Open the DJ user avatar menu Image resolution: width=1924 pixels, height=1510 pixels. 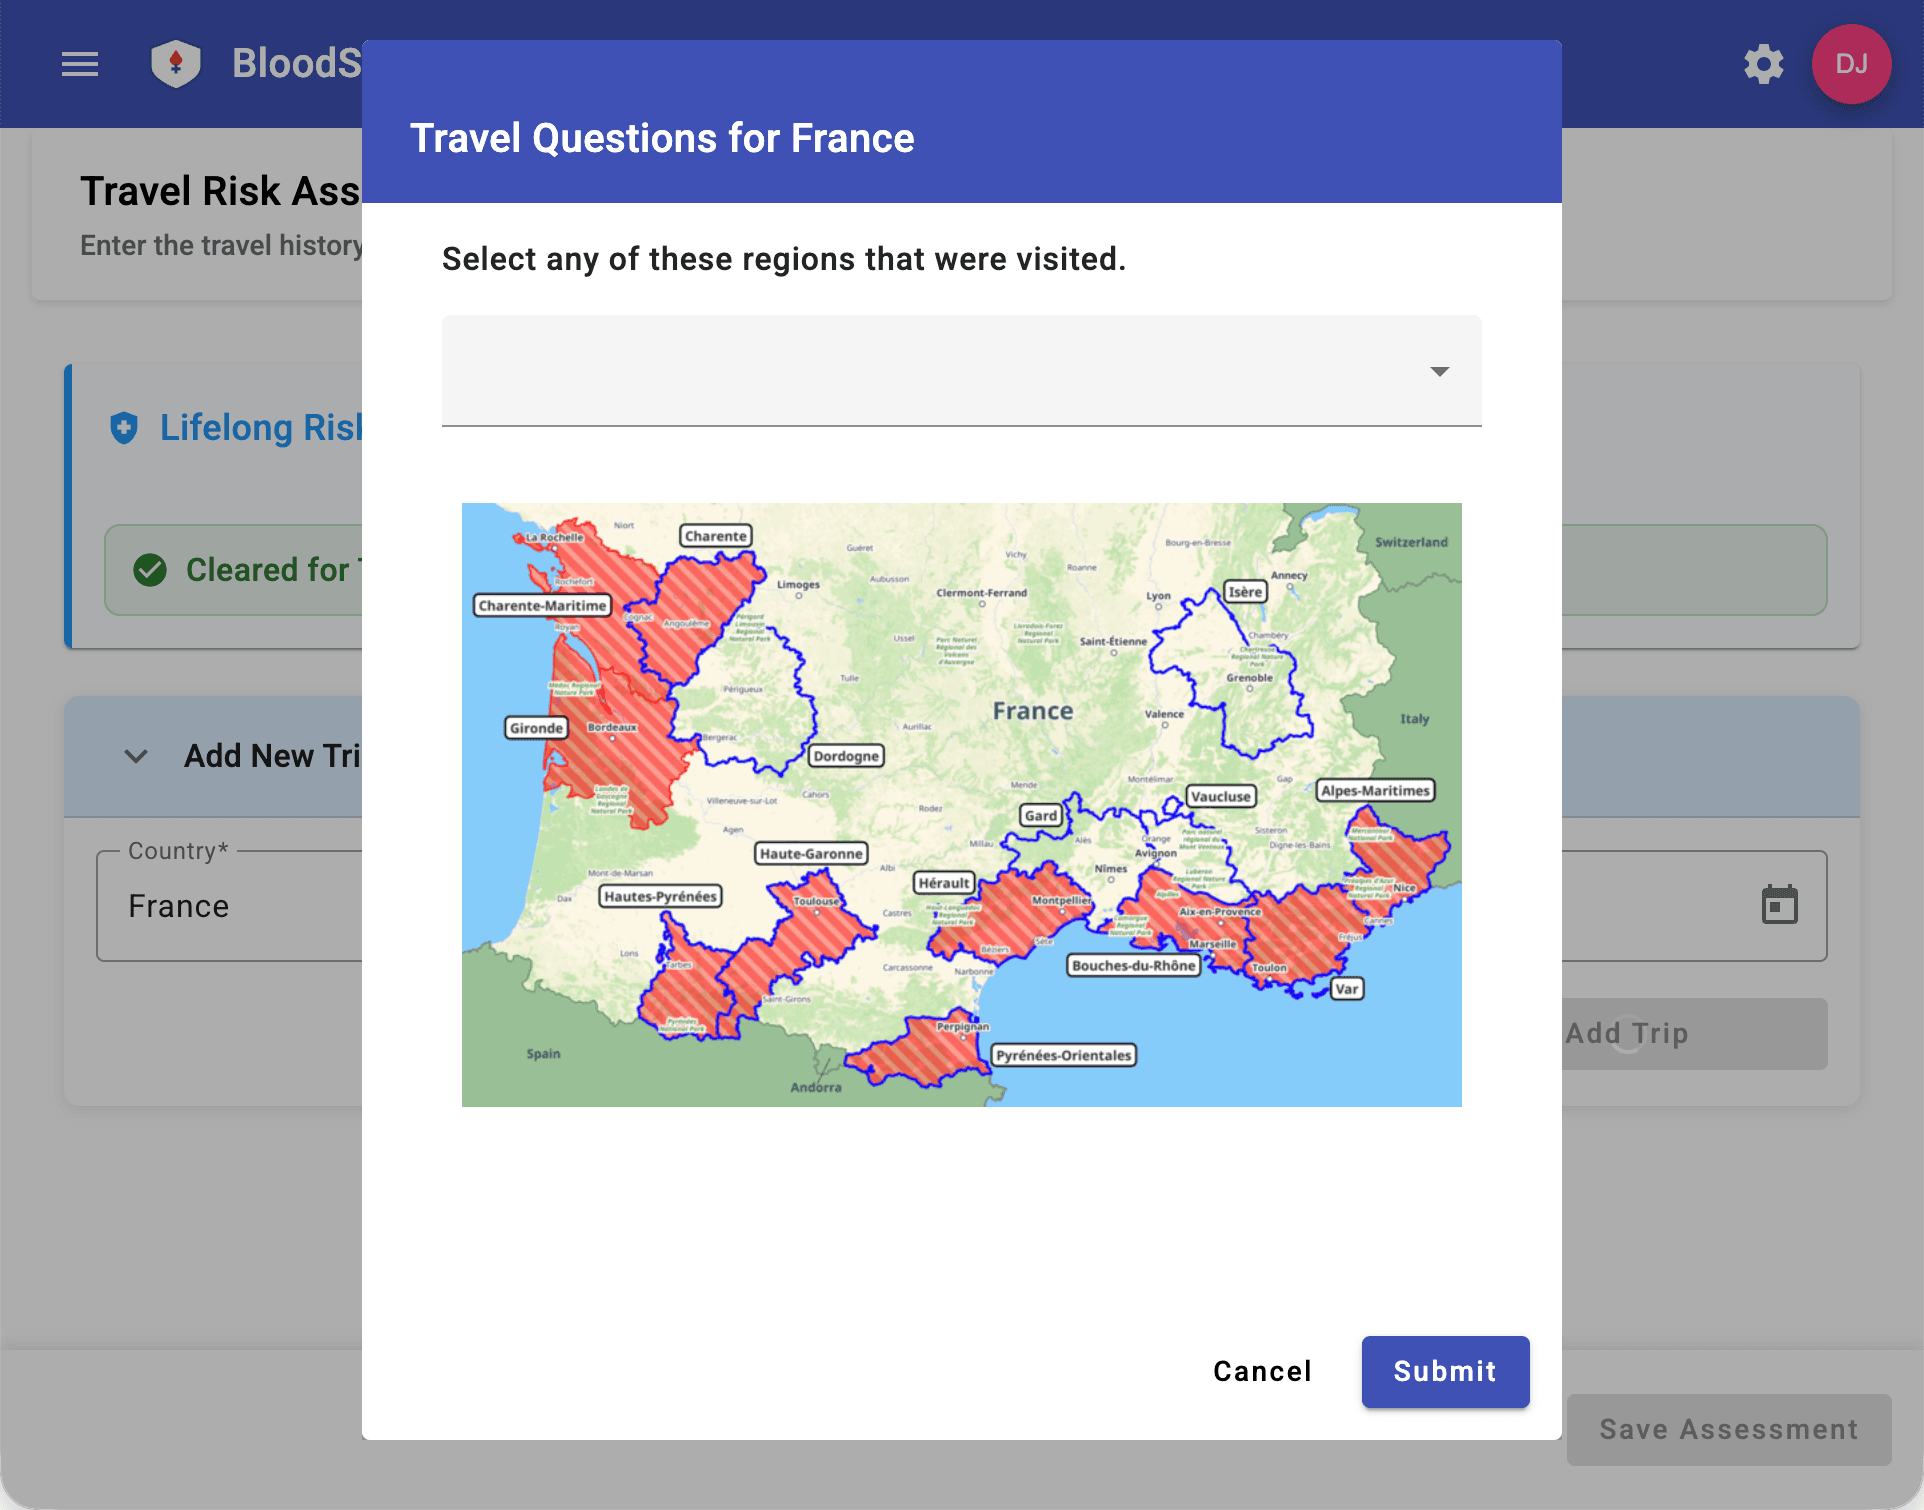1851,64
